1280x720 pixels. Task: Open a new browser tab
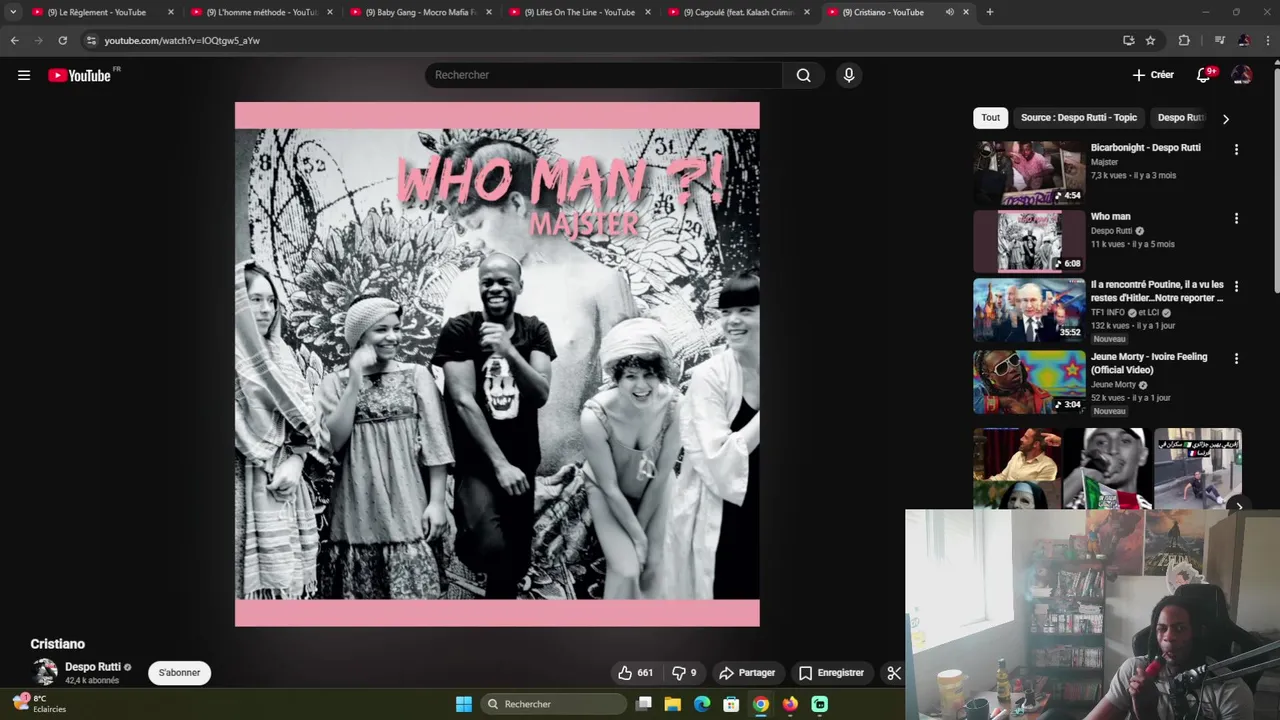click(990, 12)
